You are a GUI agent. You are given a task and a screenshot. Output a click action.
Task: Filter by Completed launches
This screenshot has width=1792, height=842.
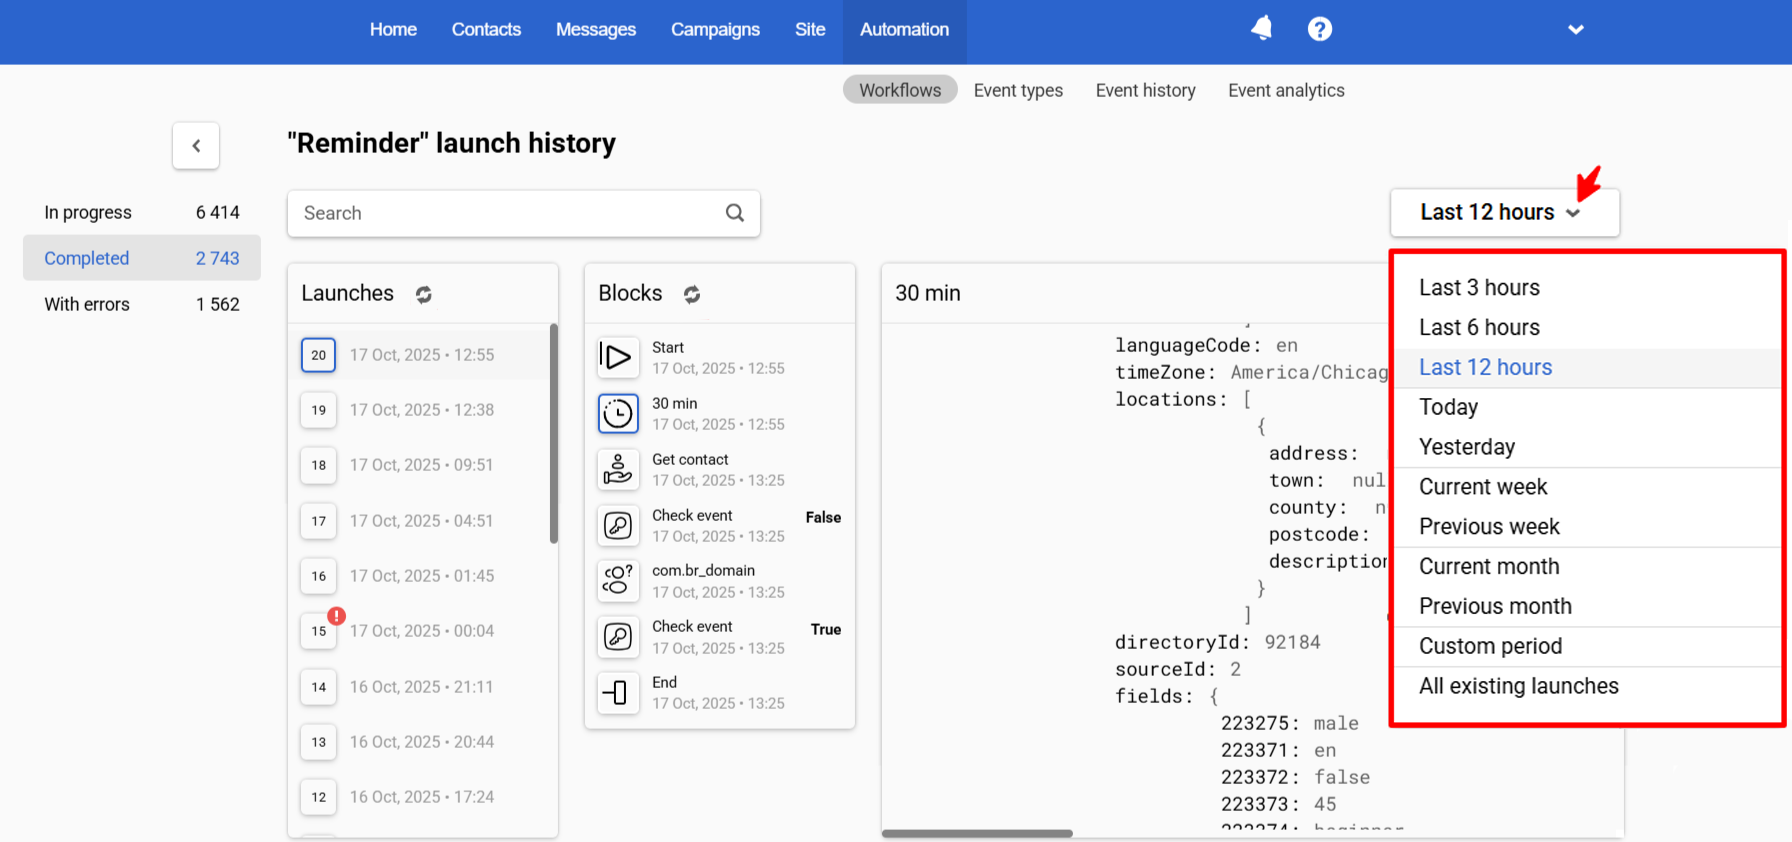click(x=142, y=258)
